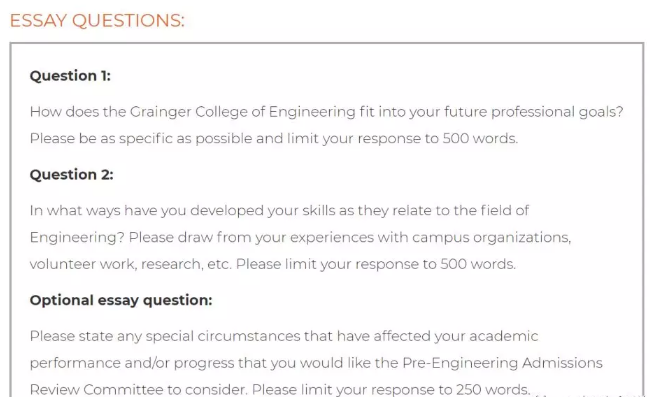Click the words Pre-Engineering Admissions
The image size is (650, 397).
[502, 363]
